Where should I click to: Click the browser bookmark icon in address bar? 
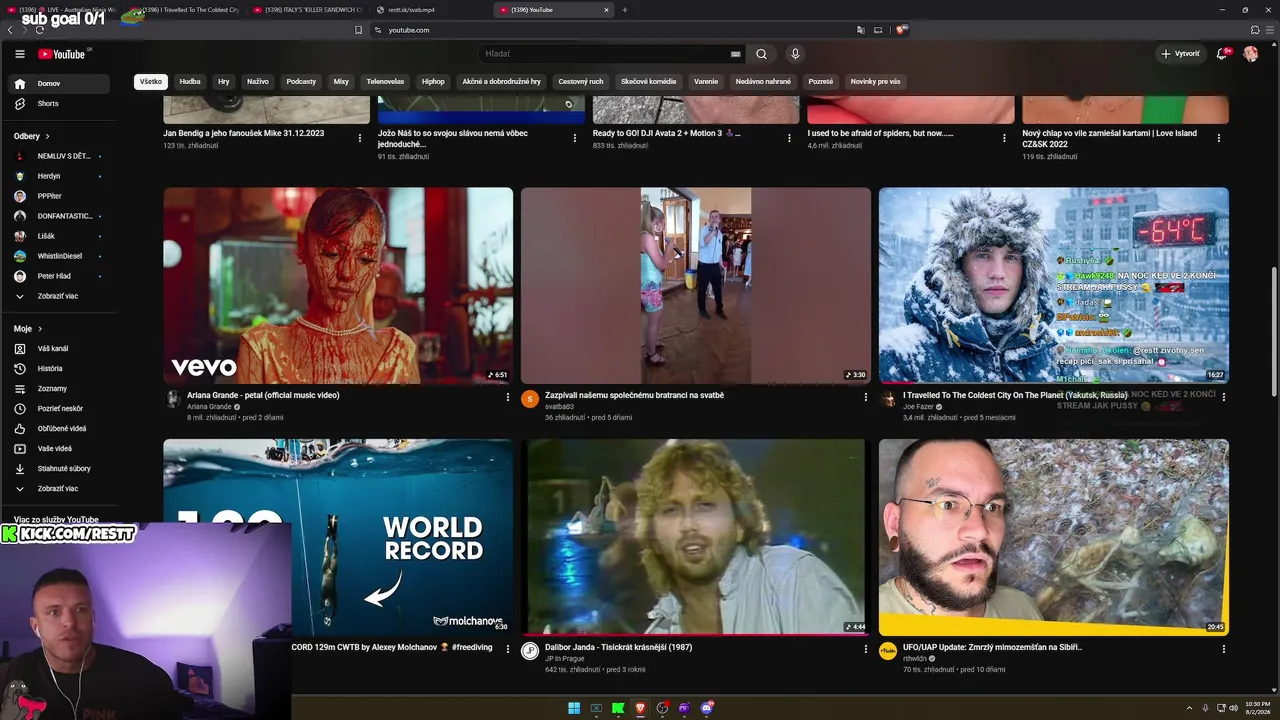point(358,30)
